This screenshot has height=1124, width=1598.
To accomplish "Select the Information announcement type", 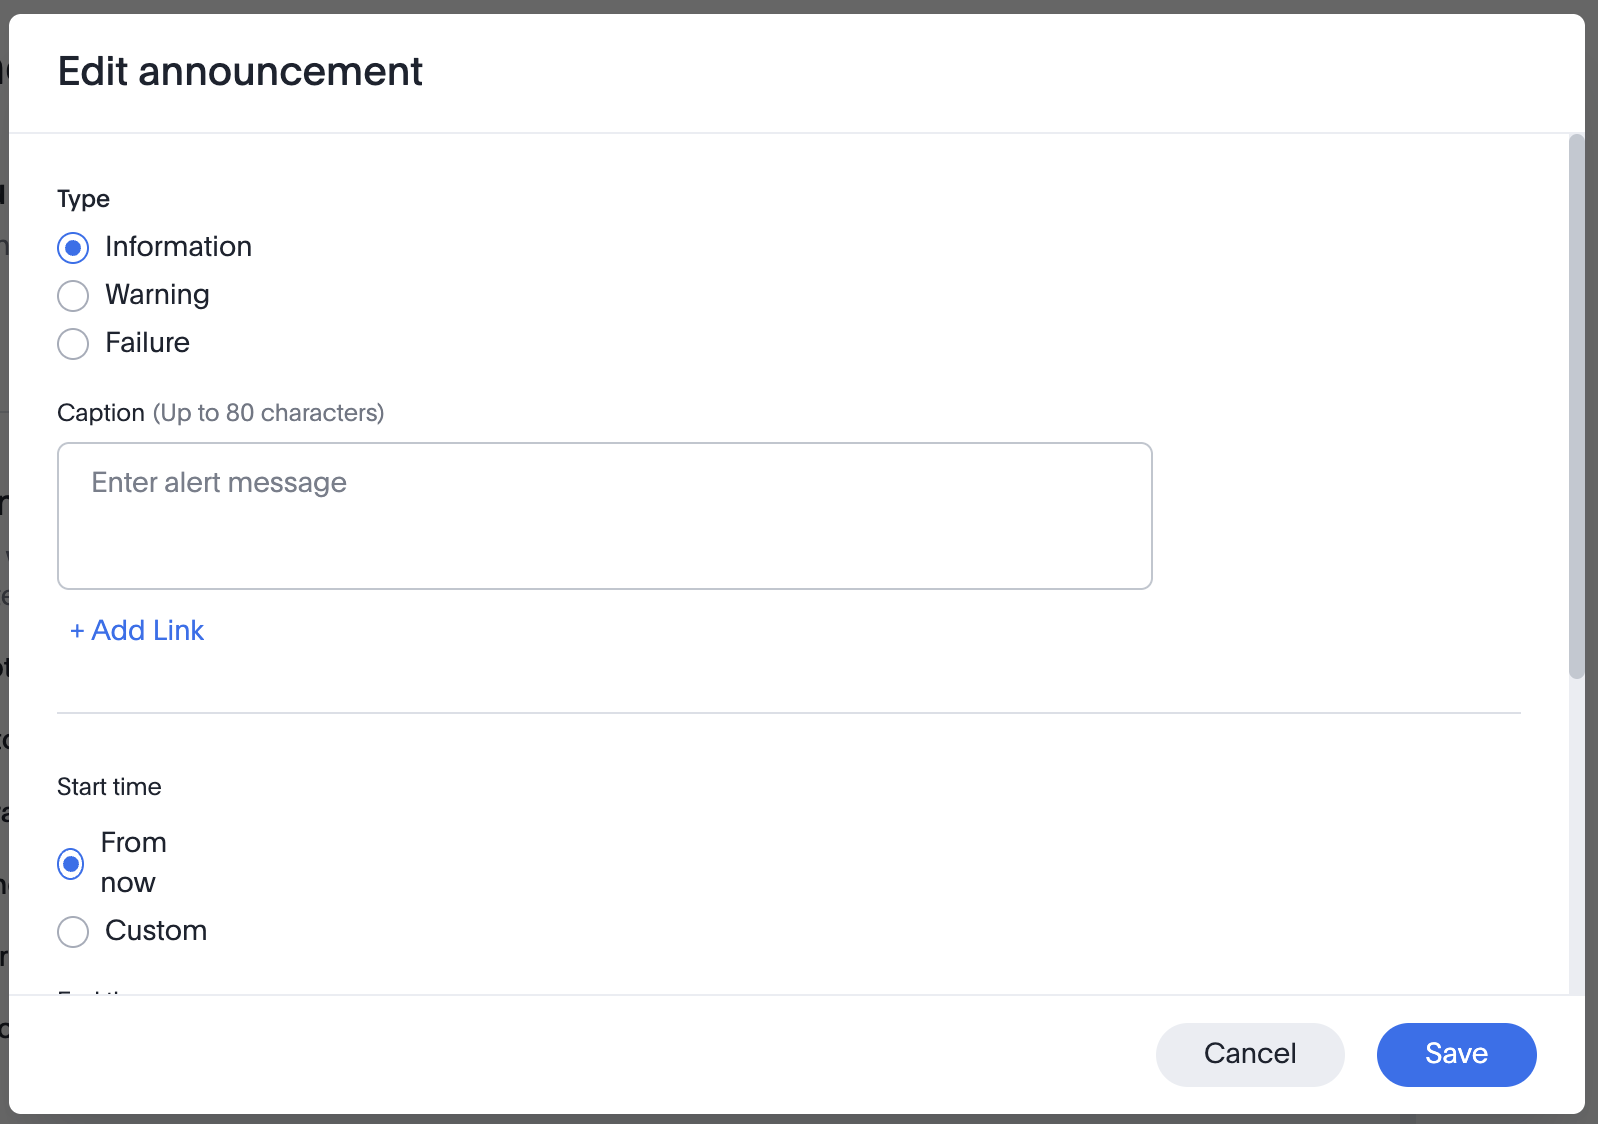I will tap(72, 247).
